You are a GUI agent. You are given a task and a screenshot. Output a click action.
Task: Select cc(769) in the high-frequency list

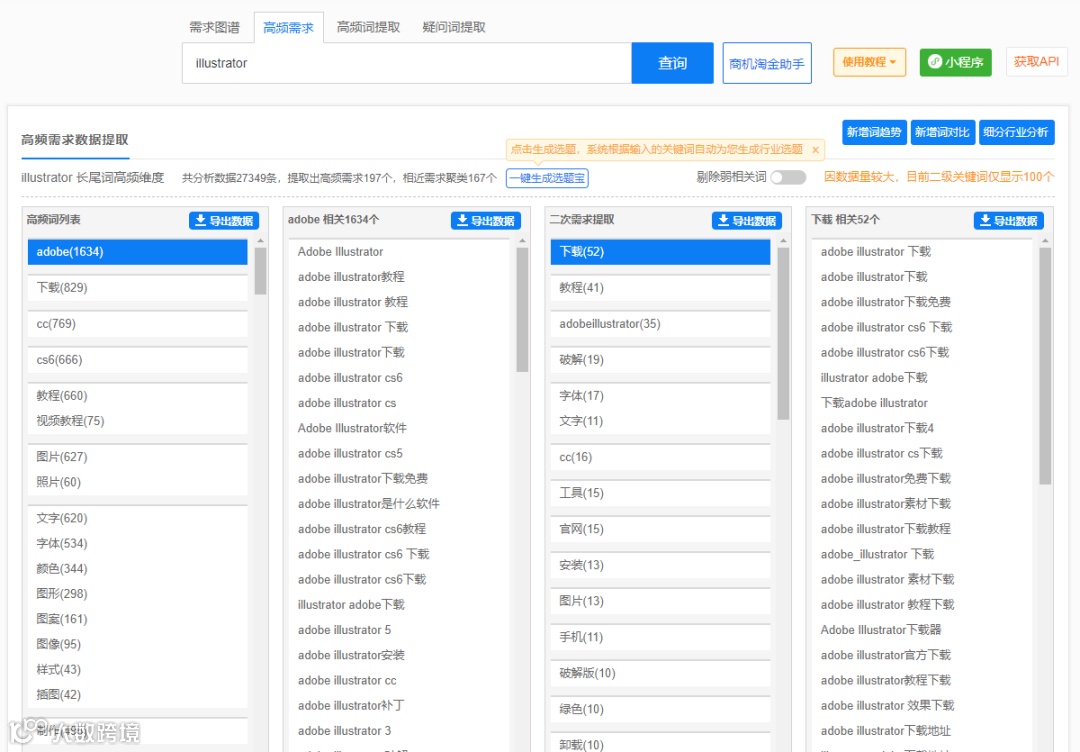[138, 324]
